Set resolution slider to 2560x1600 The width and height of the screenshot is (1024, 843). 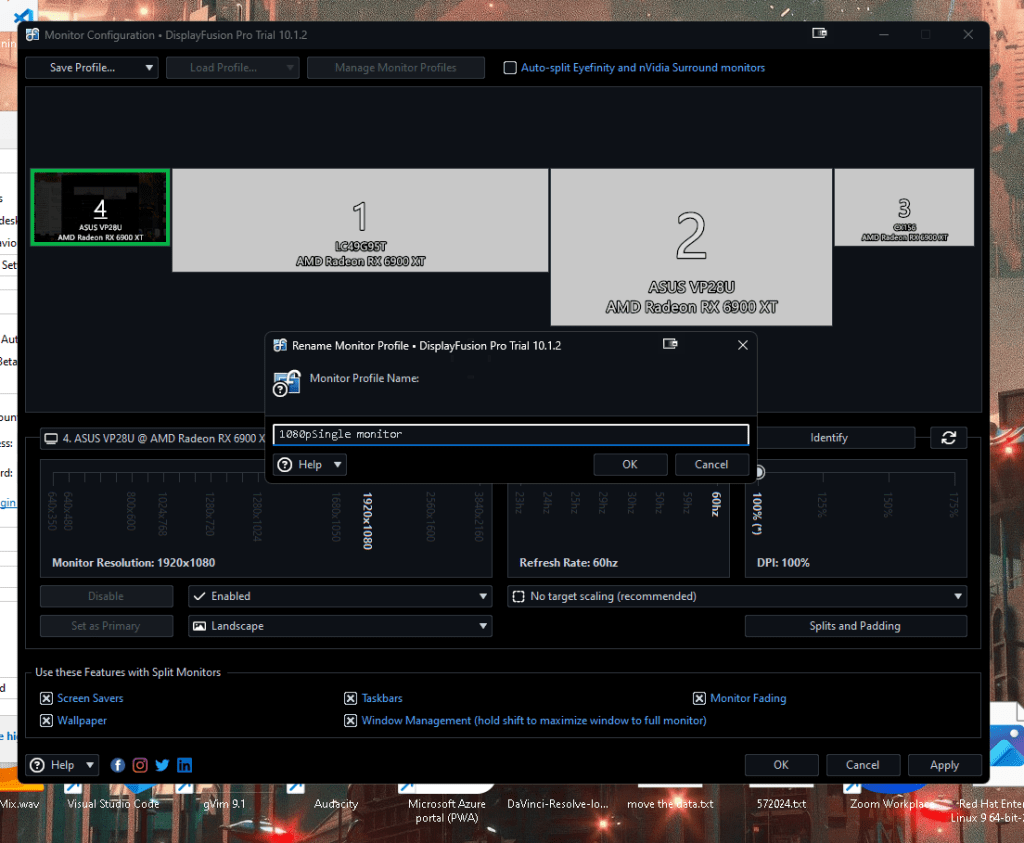coord(430,517)
